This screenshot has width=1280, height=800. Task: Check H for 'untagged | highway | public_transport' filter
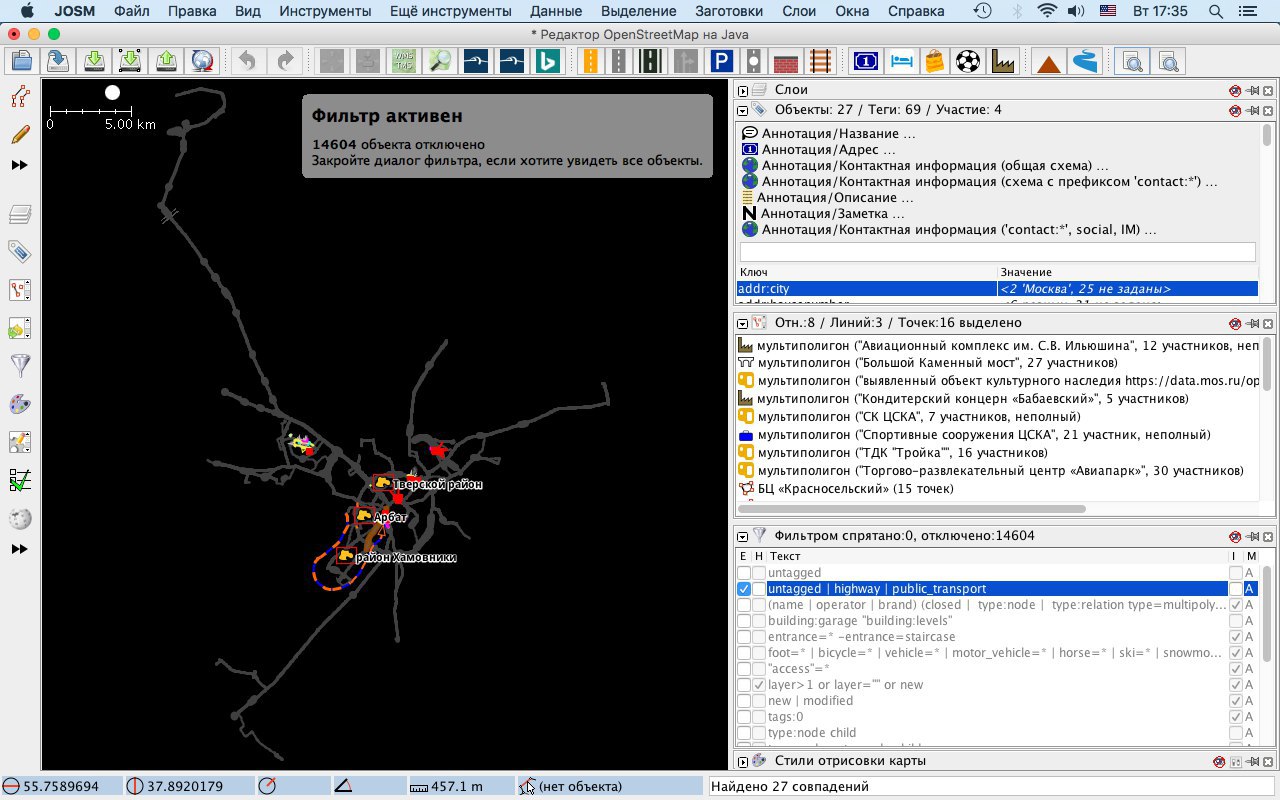click(759, 589)
